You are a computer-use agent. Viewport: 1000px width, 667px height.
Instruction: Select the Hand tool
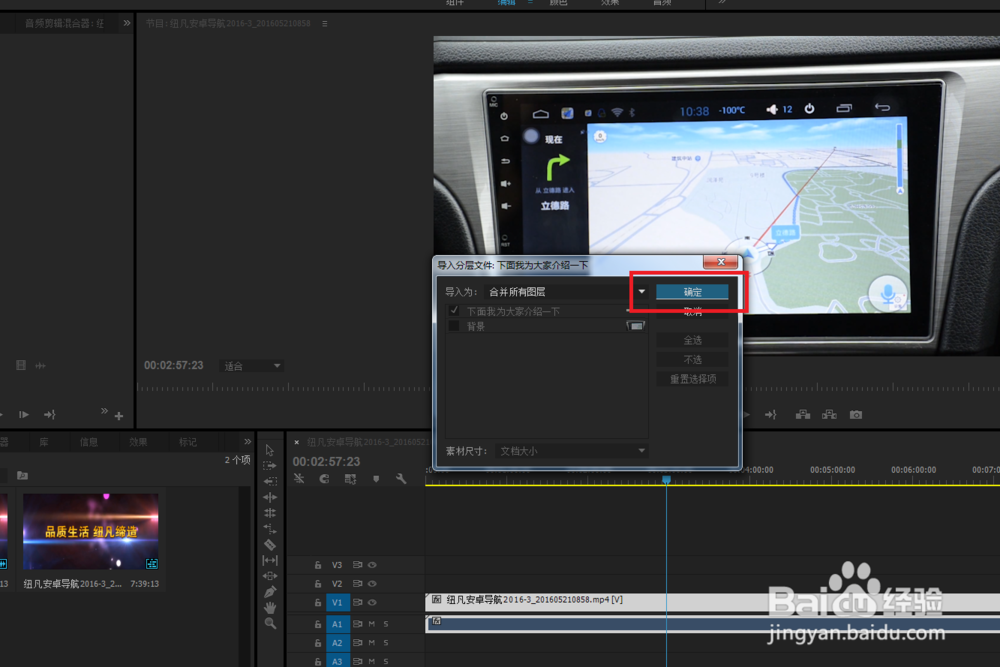(270, 608)
